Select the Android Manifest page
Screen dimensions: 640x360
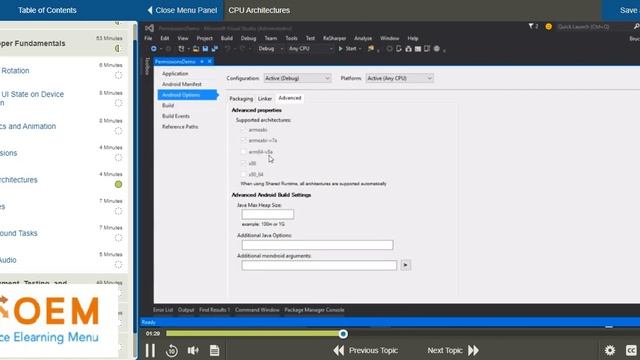(x=182, y=84)
